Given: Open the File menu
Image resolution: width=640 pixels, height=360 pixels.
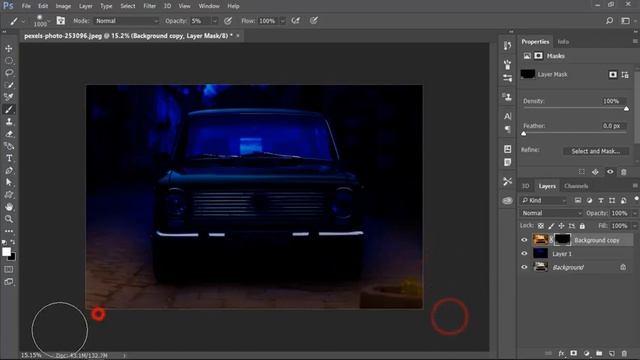Looking at the screenshot, I should (26, 6).
